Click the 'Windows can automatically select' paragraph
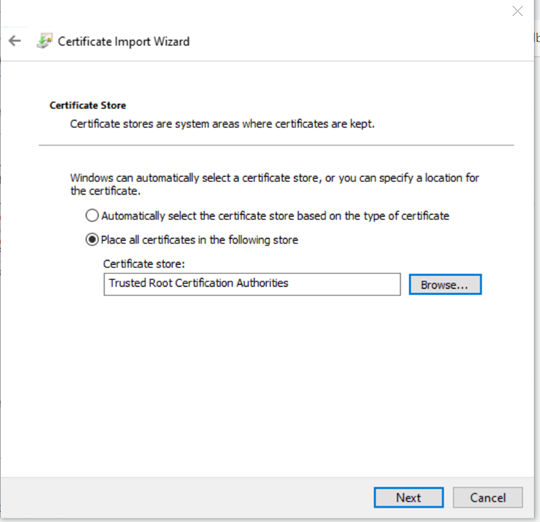 274,184
